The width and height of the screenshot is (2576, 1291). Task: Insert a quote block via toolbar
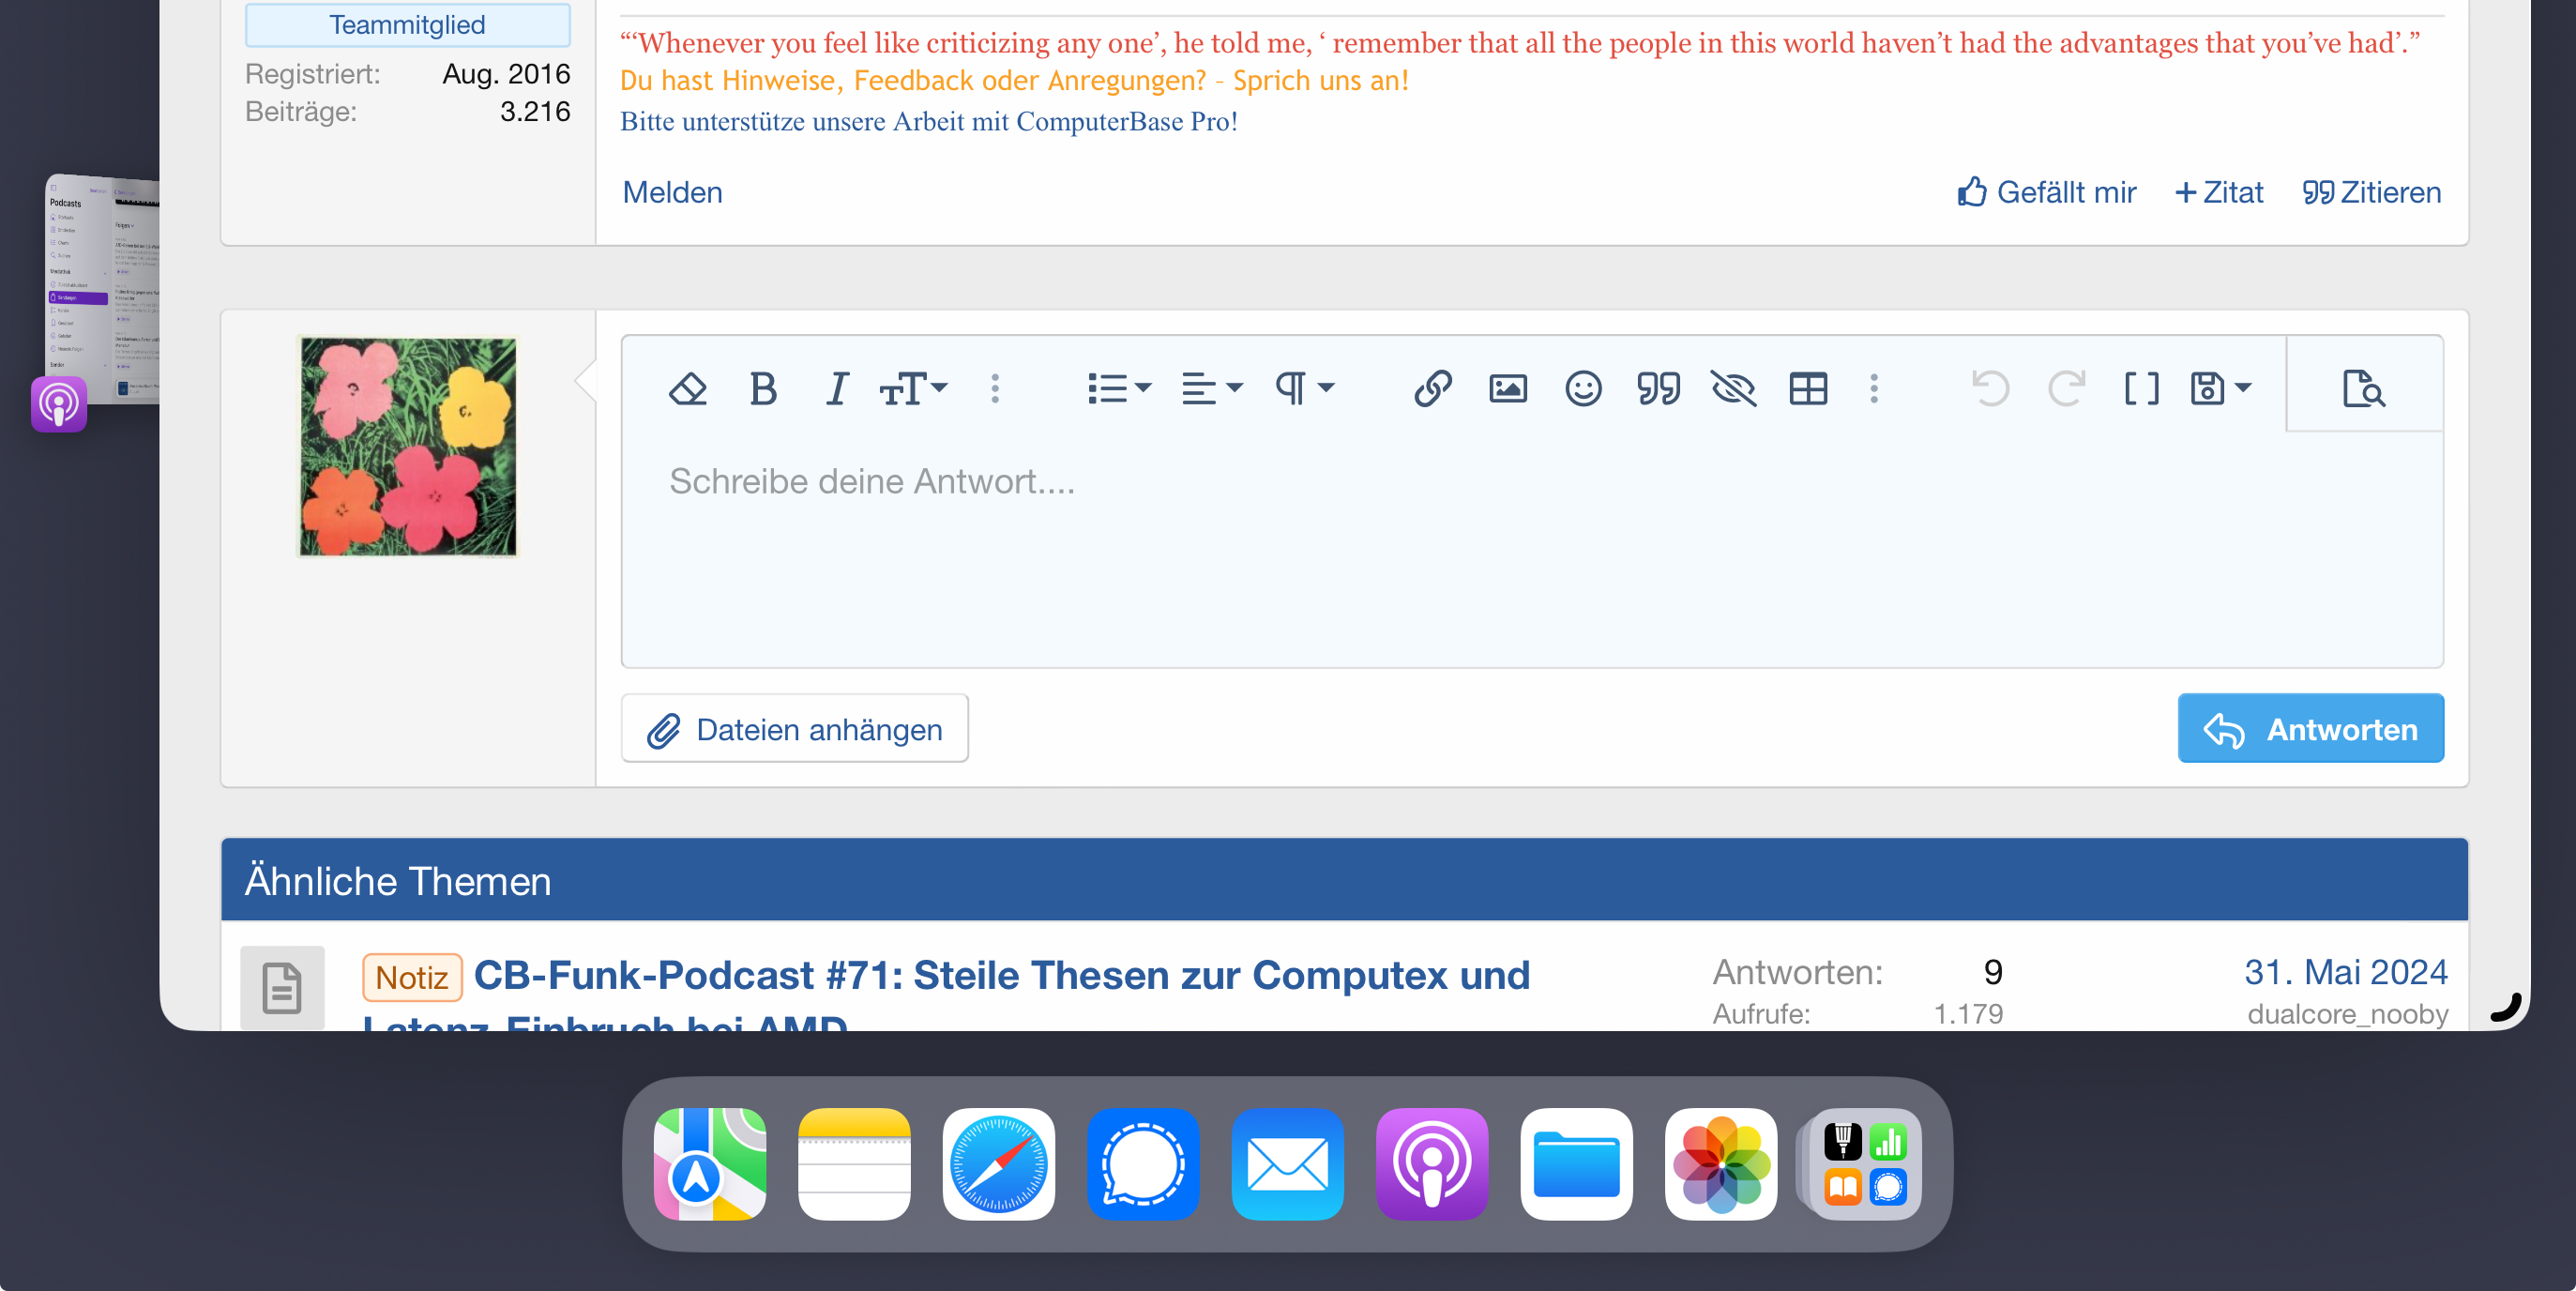(x=1657, y=388)
